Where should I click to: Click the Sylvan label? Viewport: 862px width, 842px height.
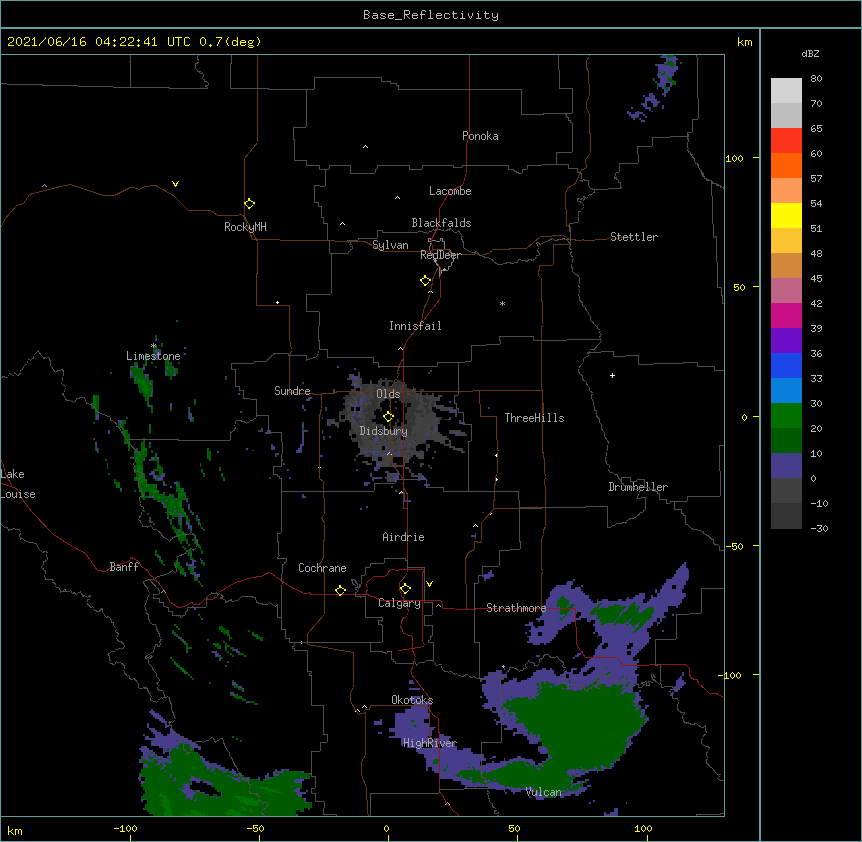pos(390,245)
